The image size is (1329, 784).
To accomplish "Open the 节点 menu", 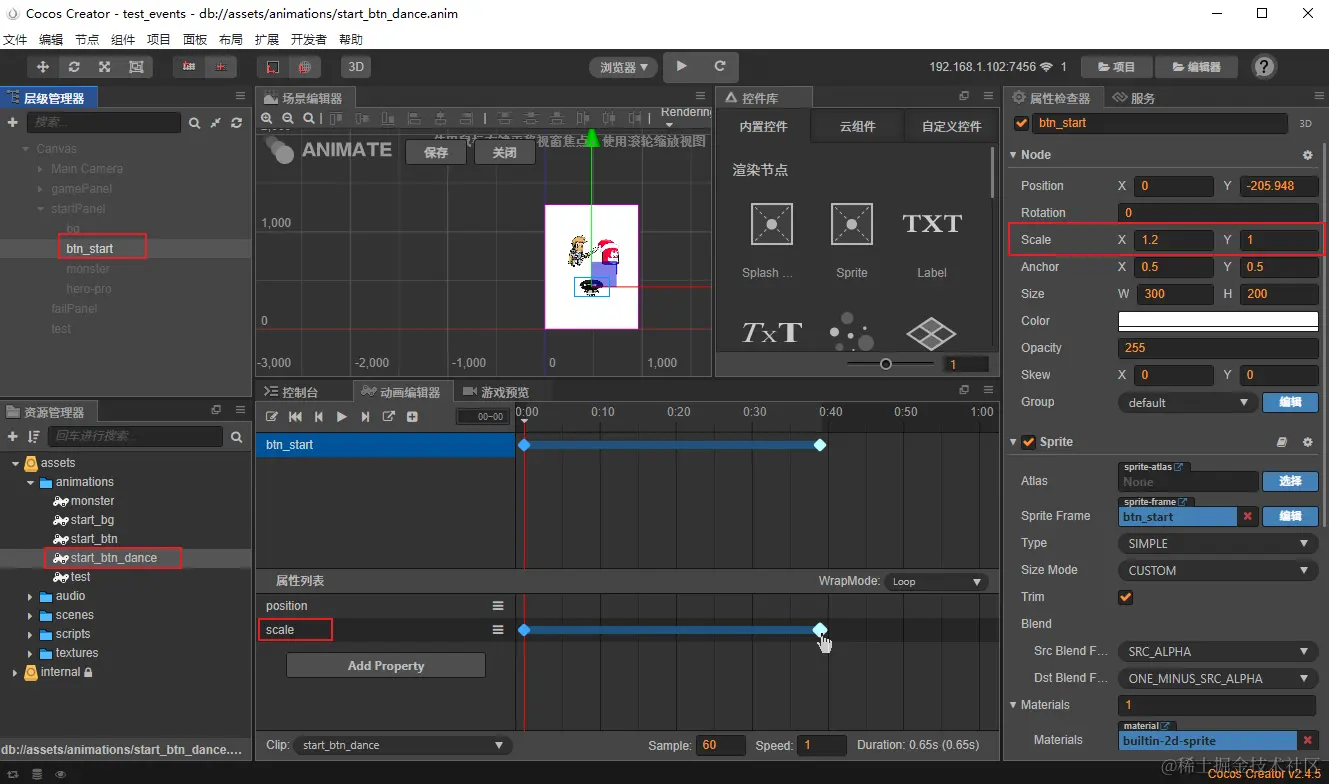I will pos(87,39).
